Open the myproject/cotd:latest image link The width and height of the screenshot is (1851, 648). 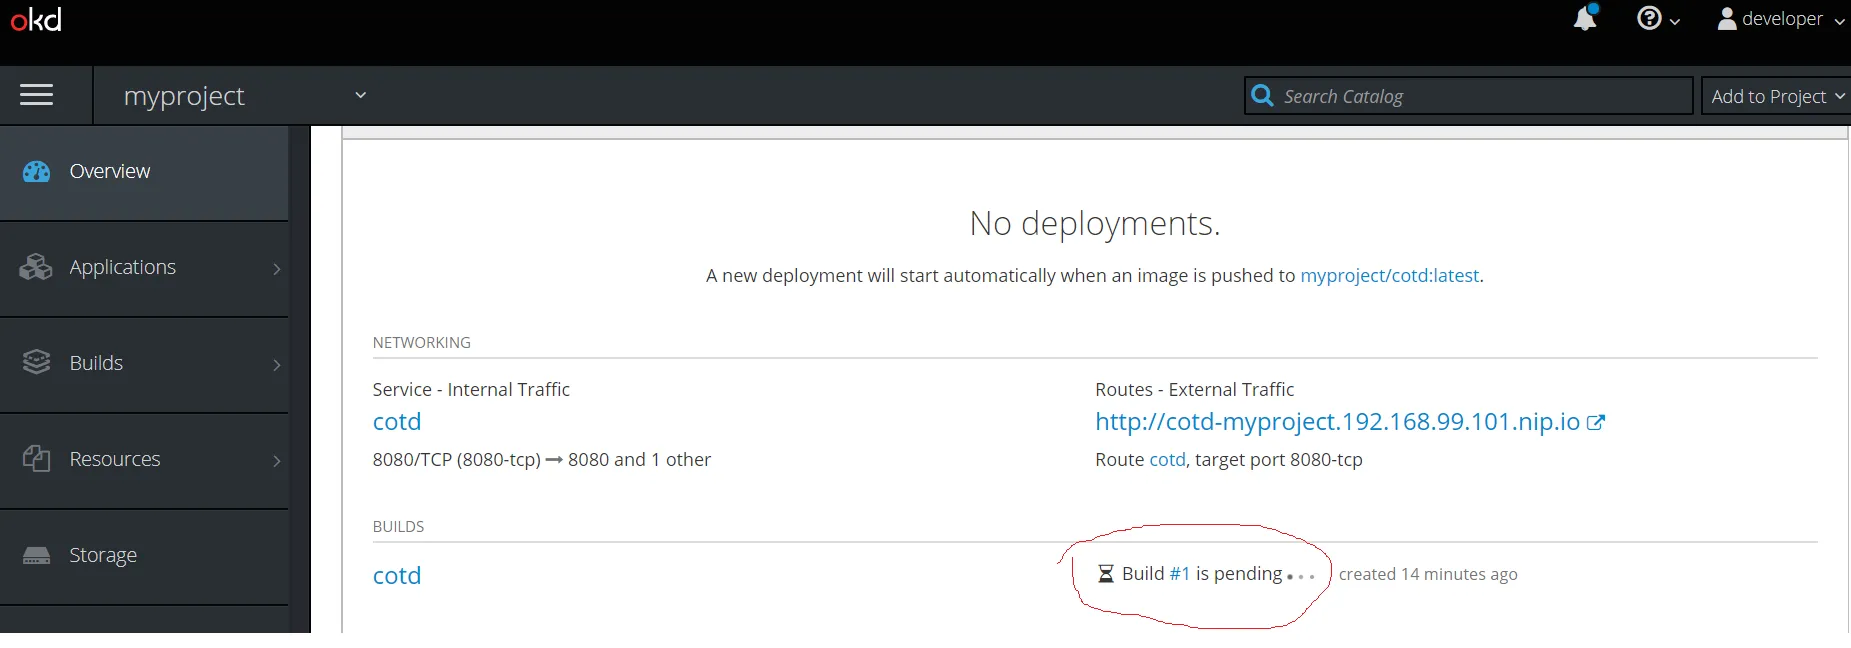[x=1389, y=276]
